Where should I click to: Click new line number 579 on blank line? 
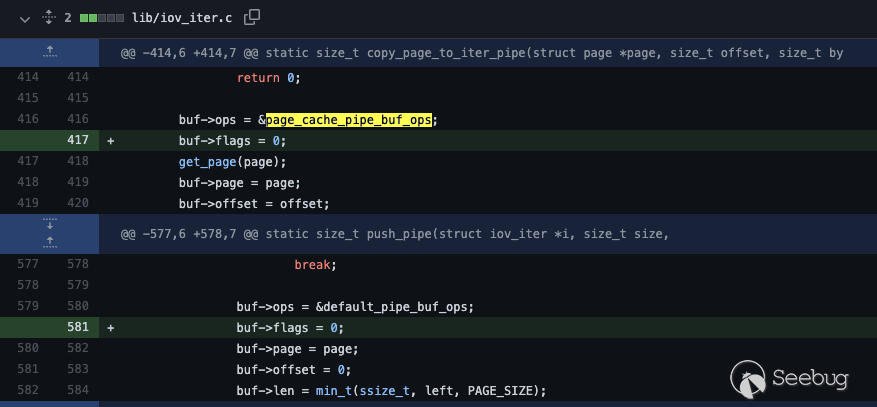click(78, 285)
